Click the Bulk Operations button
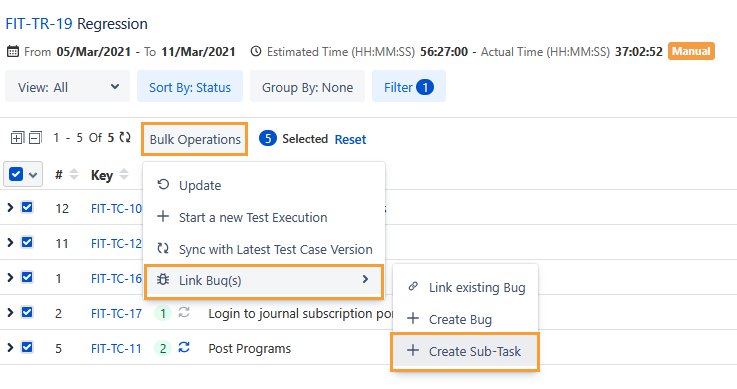The height and width of the screenshot is (389, 737). pyautogui.click(x=195, y=139)
